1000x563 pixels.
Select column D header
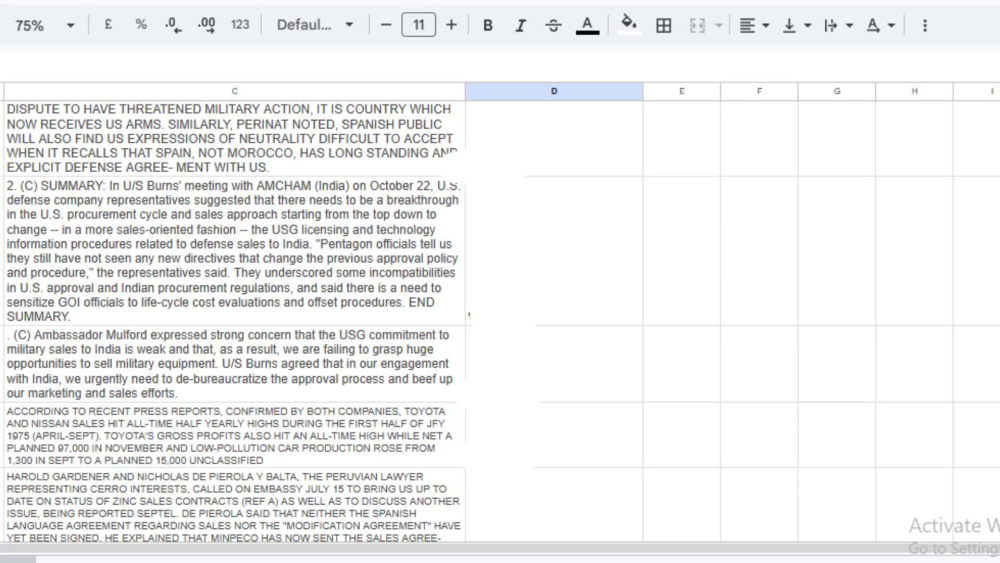pos(554,91)
